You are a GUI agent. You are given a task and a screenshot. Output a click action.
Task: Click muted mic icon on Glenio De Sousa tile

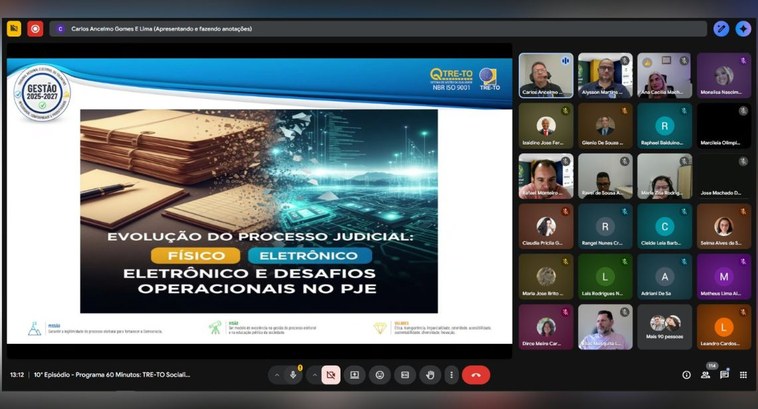[x=625, y=111]
